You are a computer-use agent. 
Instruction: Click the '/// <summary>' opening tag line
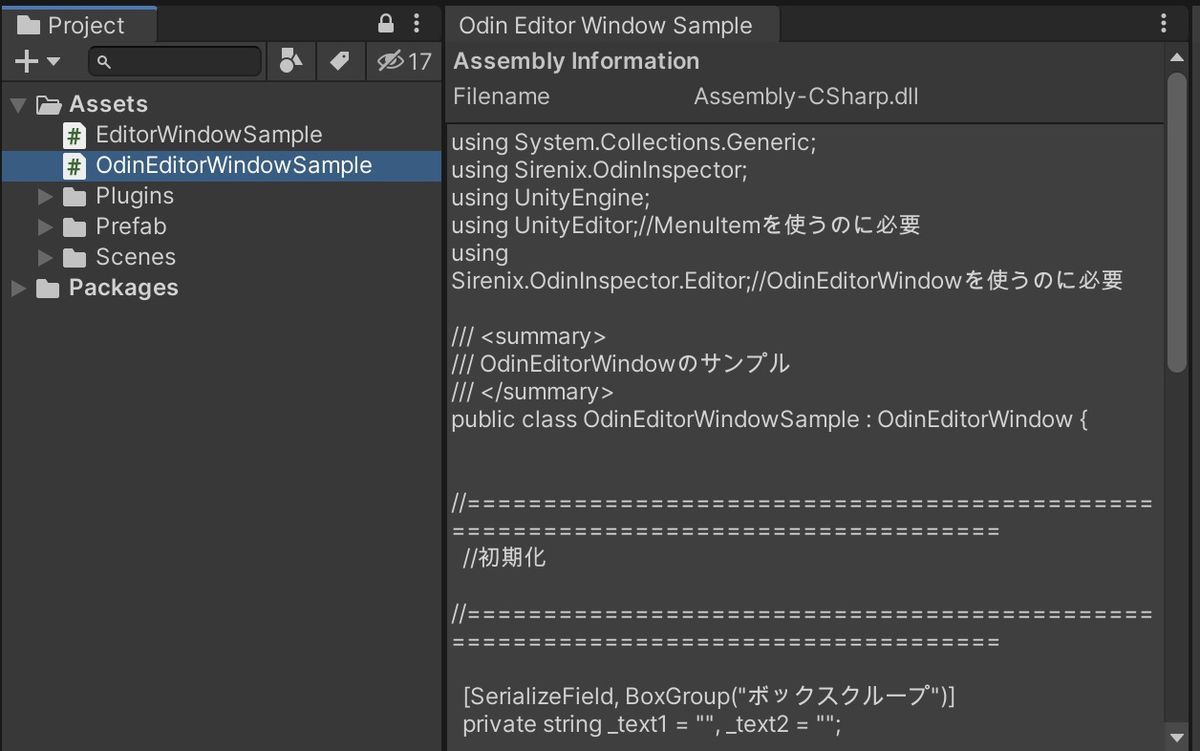pyautogui.click(x=528, y=336)
